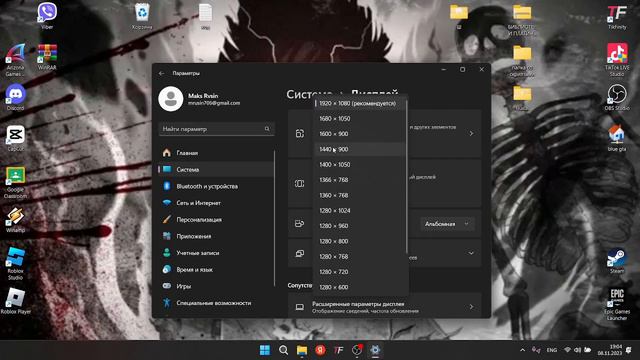
Task: Open Расширенные параметры дисплея
Action: tap(384, 307)
